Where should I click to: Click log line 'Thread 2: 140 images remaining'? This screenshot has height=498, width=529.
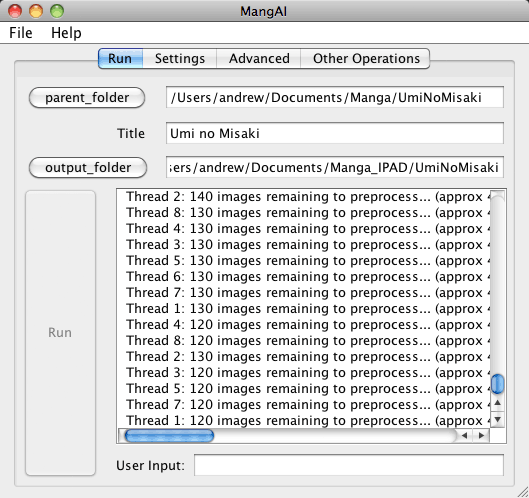click(308, 197)
